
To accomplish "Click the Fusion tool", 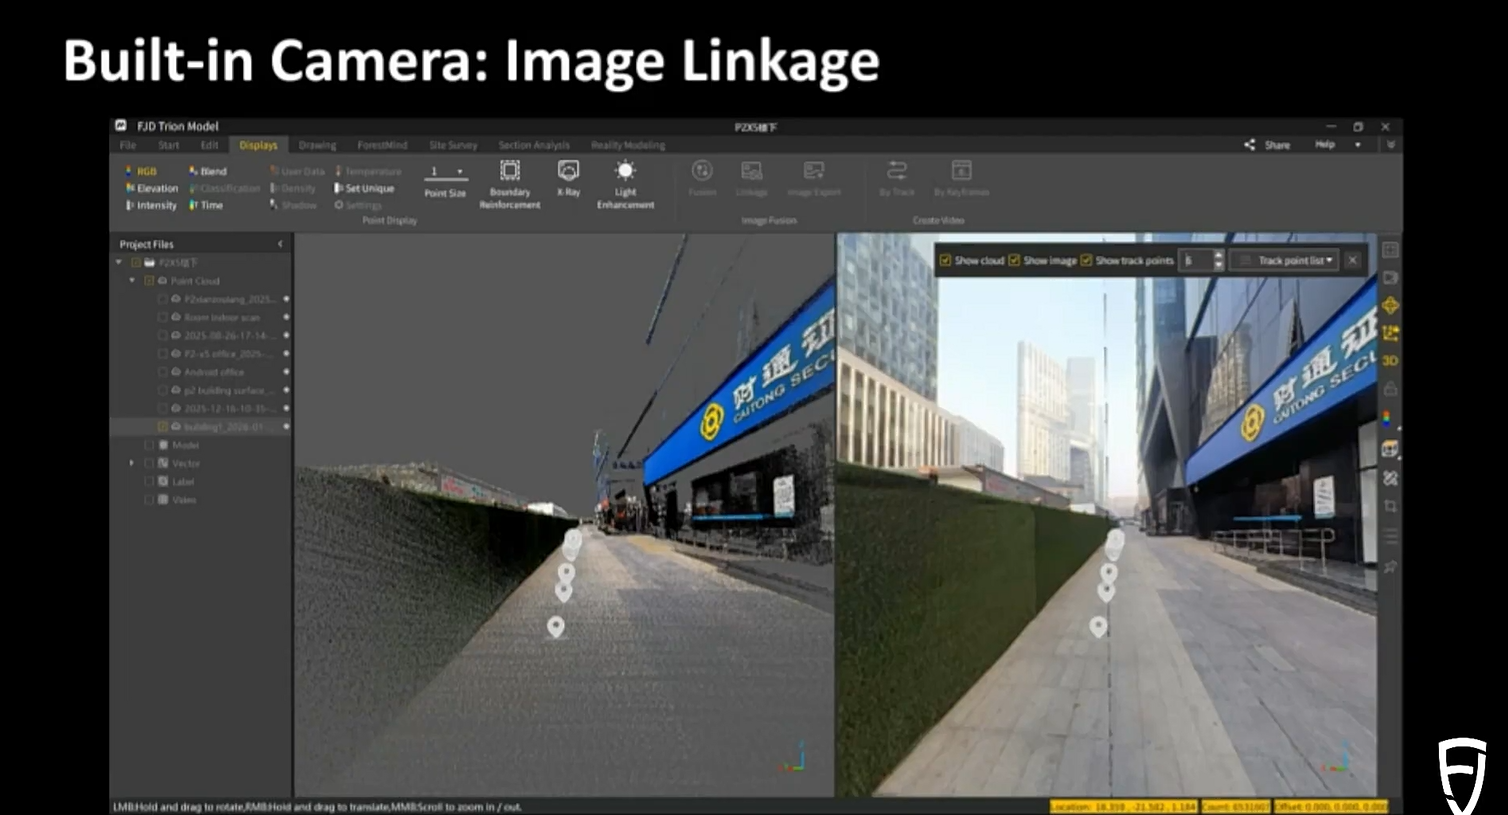I will 702,178.
